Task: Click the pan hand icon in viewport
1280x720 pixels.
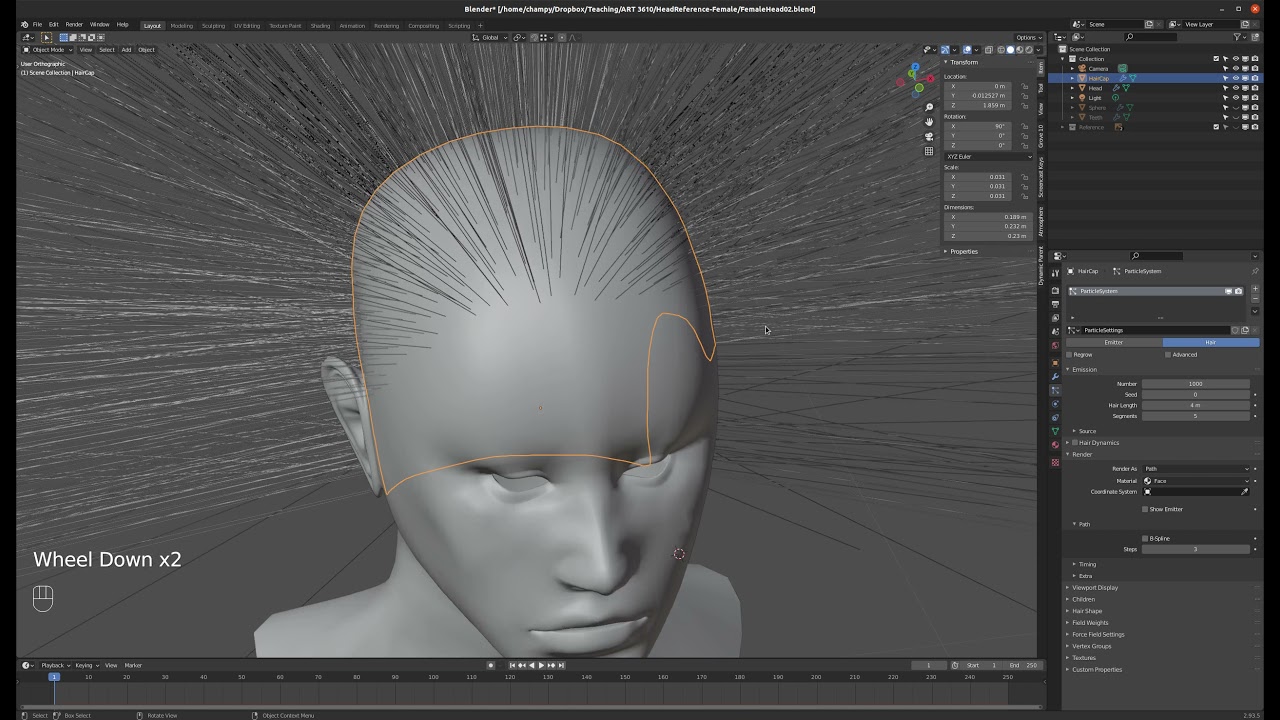Action: [929, 122]
